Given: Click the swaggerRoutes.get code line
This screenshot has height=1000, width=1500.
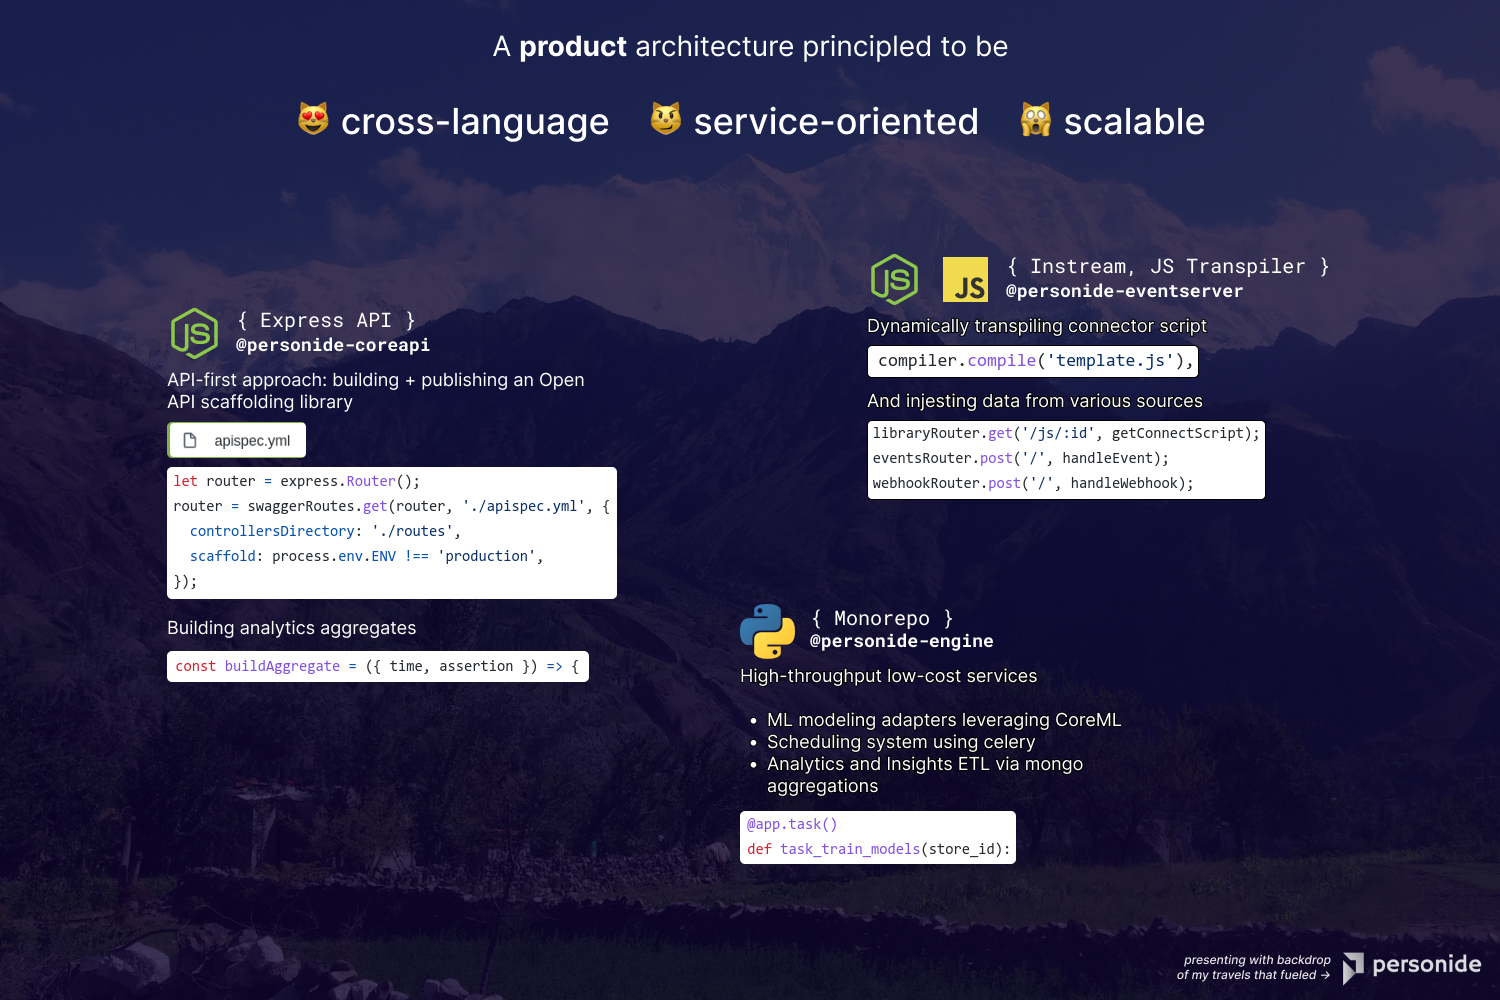Looking at the screenshot, I should 392,506.
